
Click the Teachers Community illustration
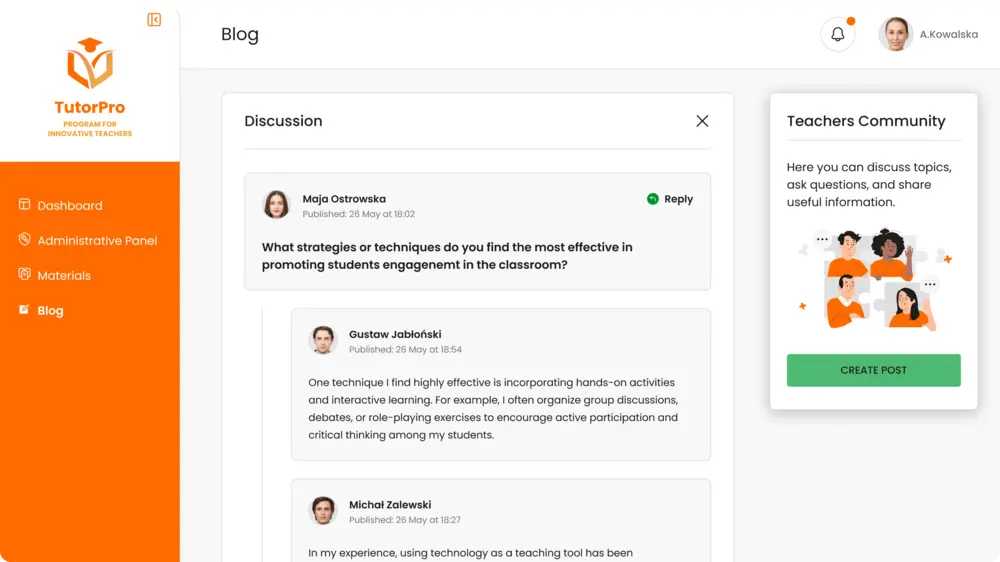tap(874, 279)
